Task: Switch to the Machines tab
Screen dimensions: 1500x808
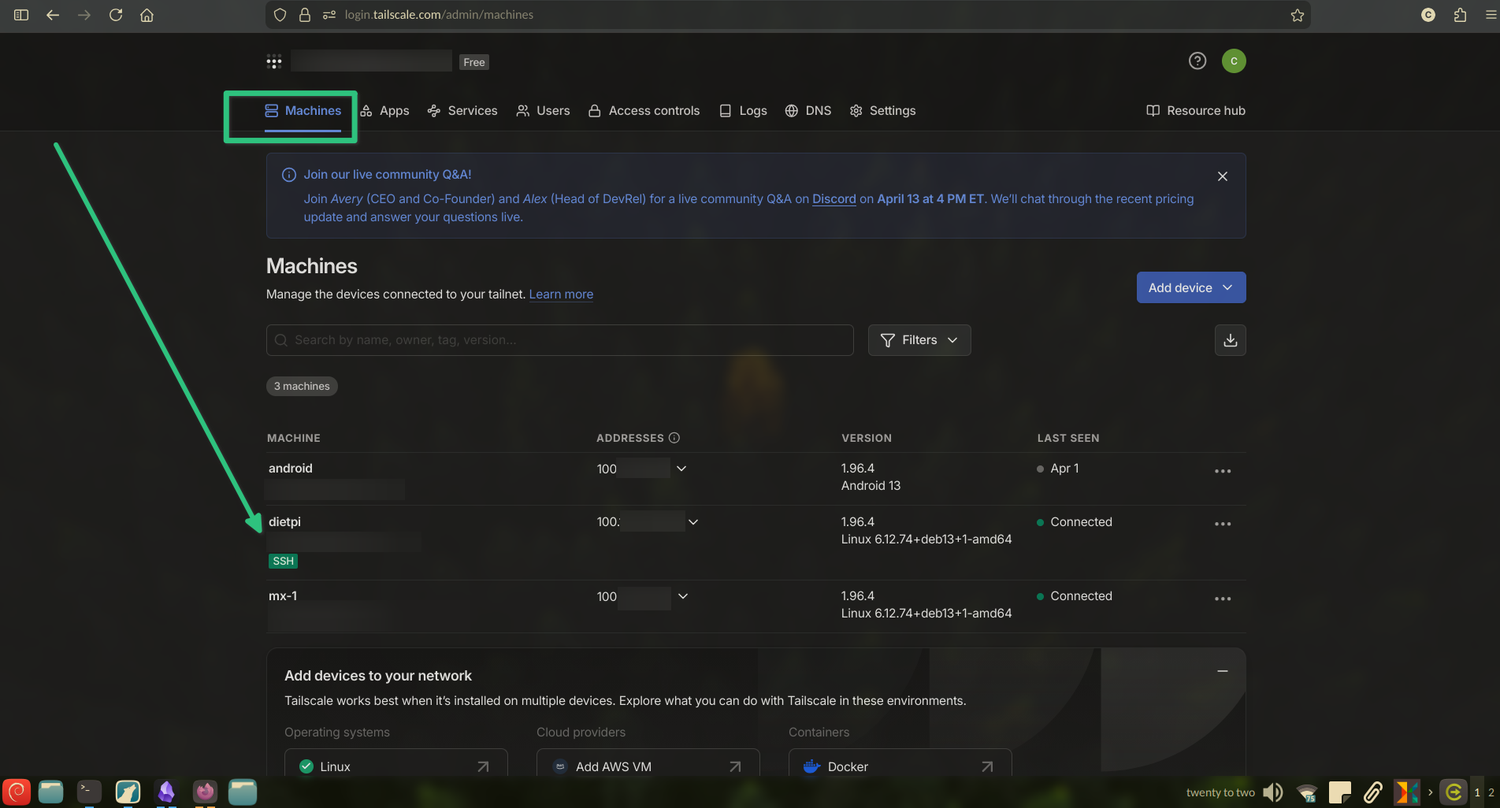Action: [x=303, y=111]
